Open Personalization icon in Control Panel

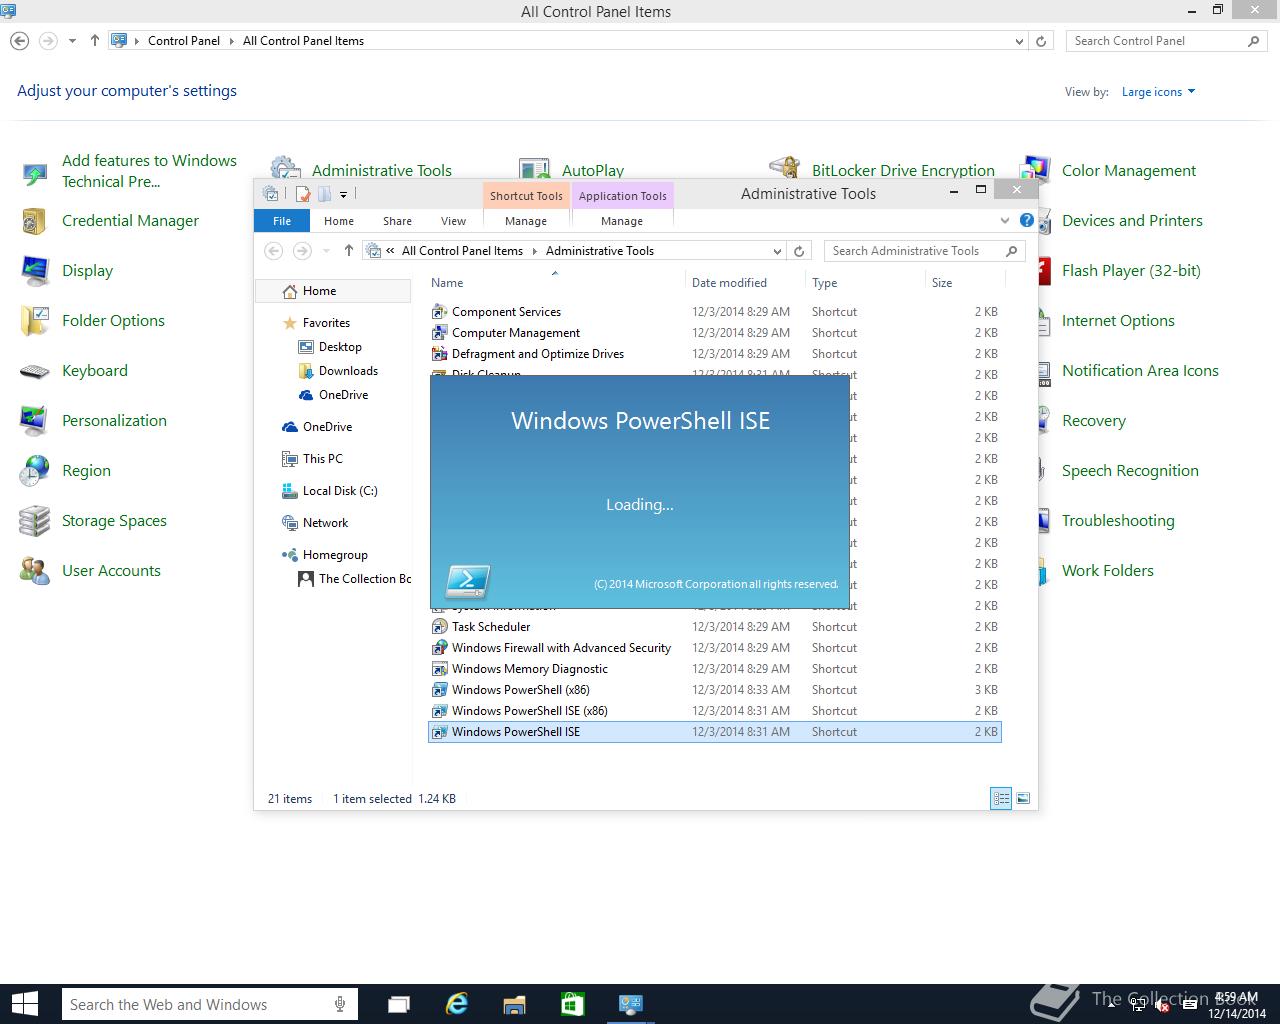coord(34,421)
